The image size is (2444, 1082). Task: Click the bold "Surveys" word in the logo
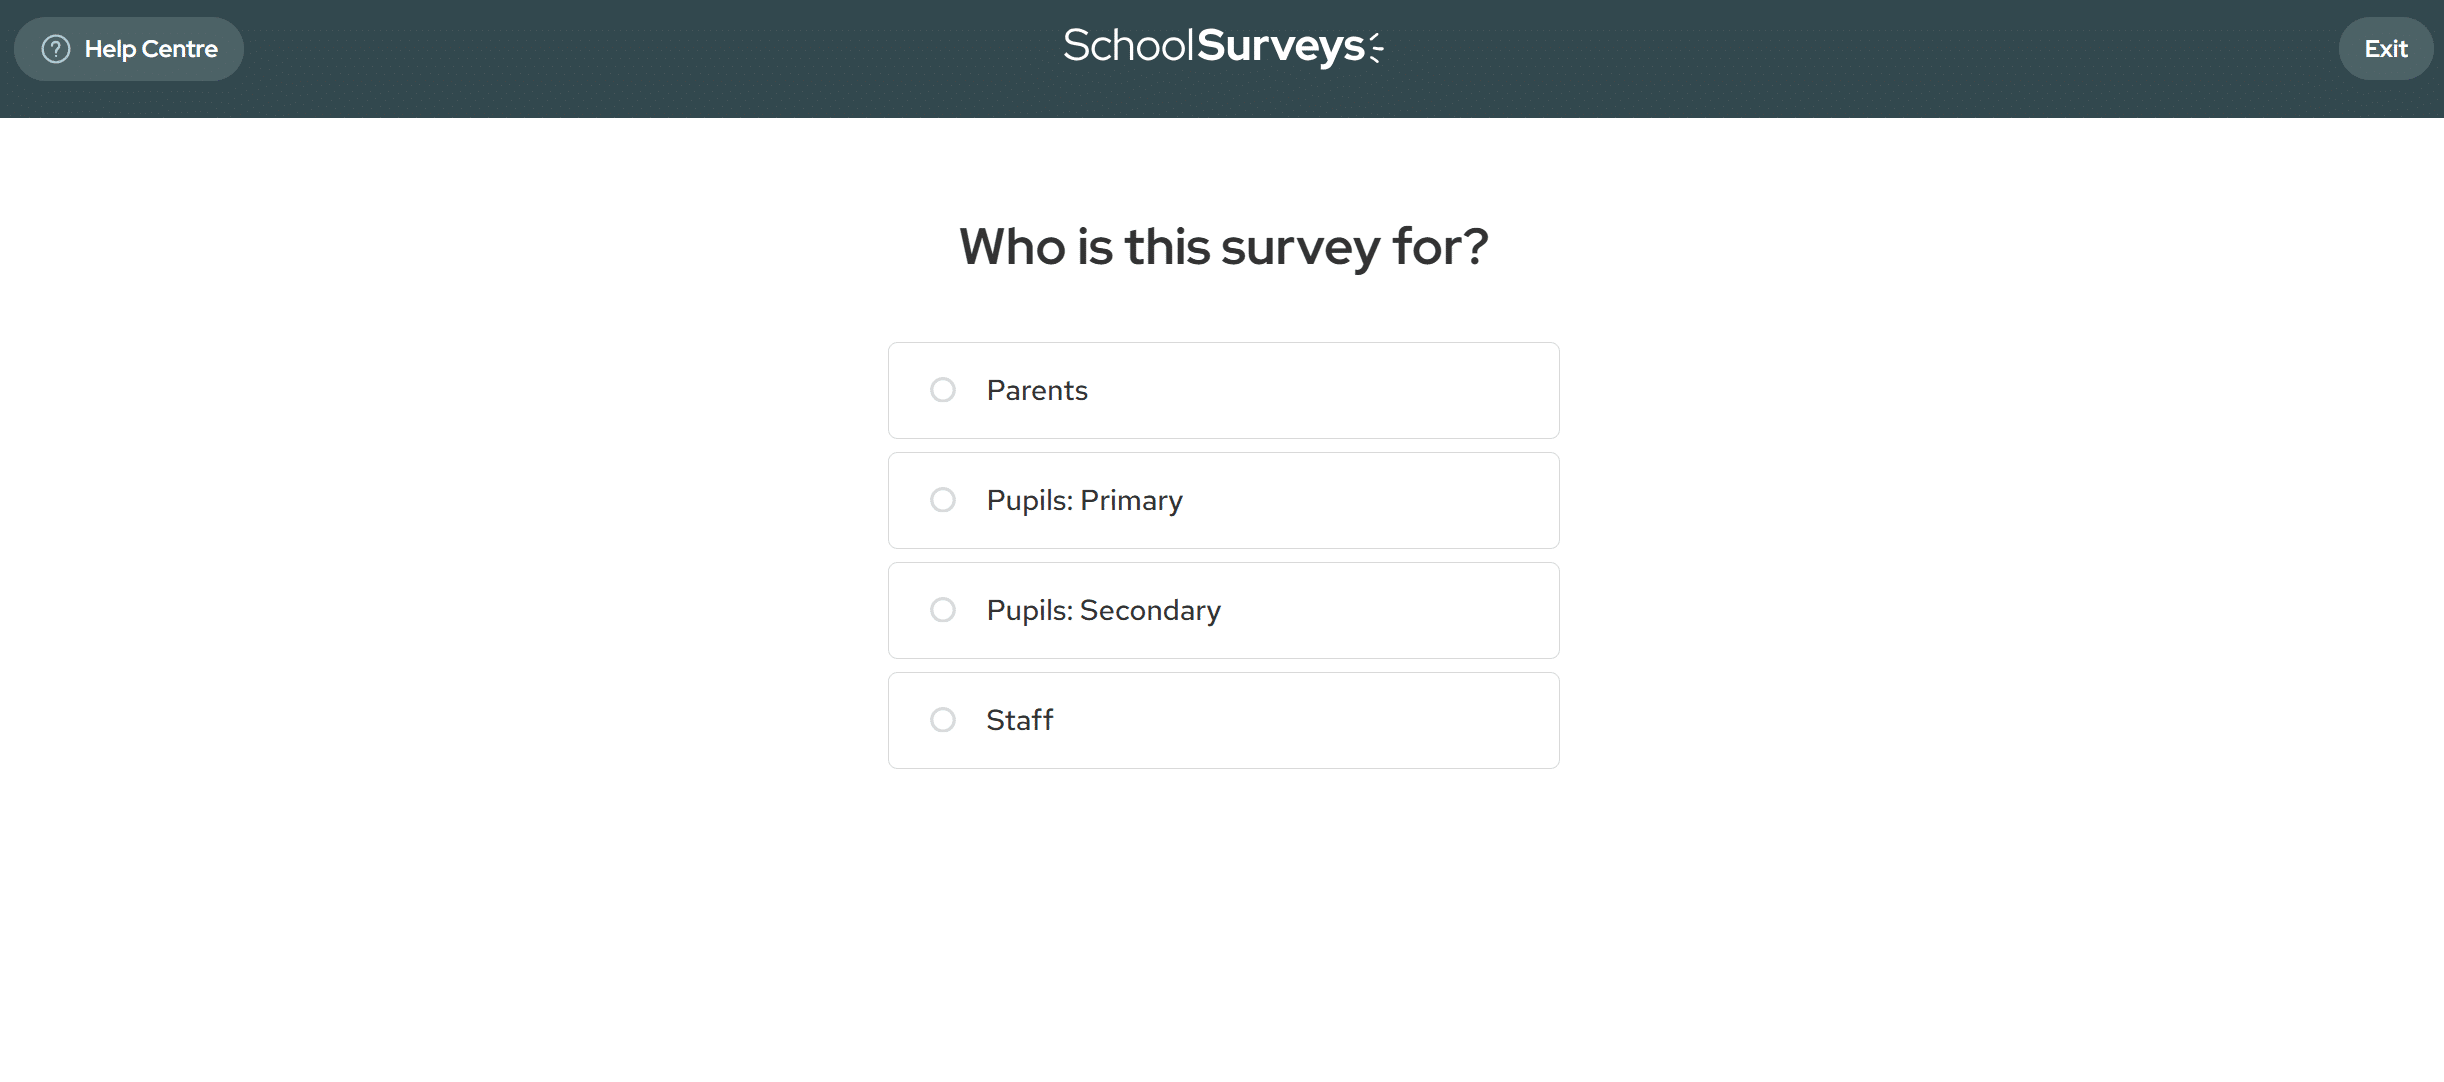point(1281,46)
